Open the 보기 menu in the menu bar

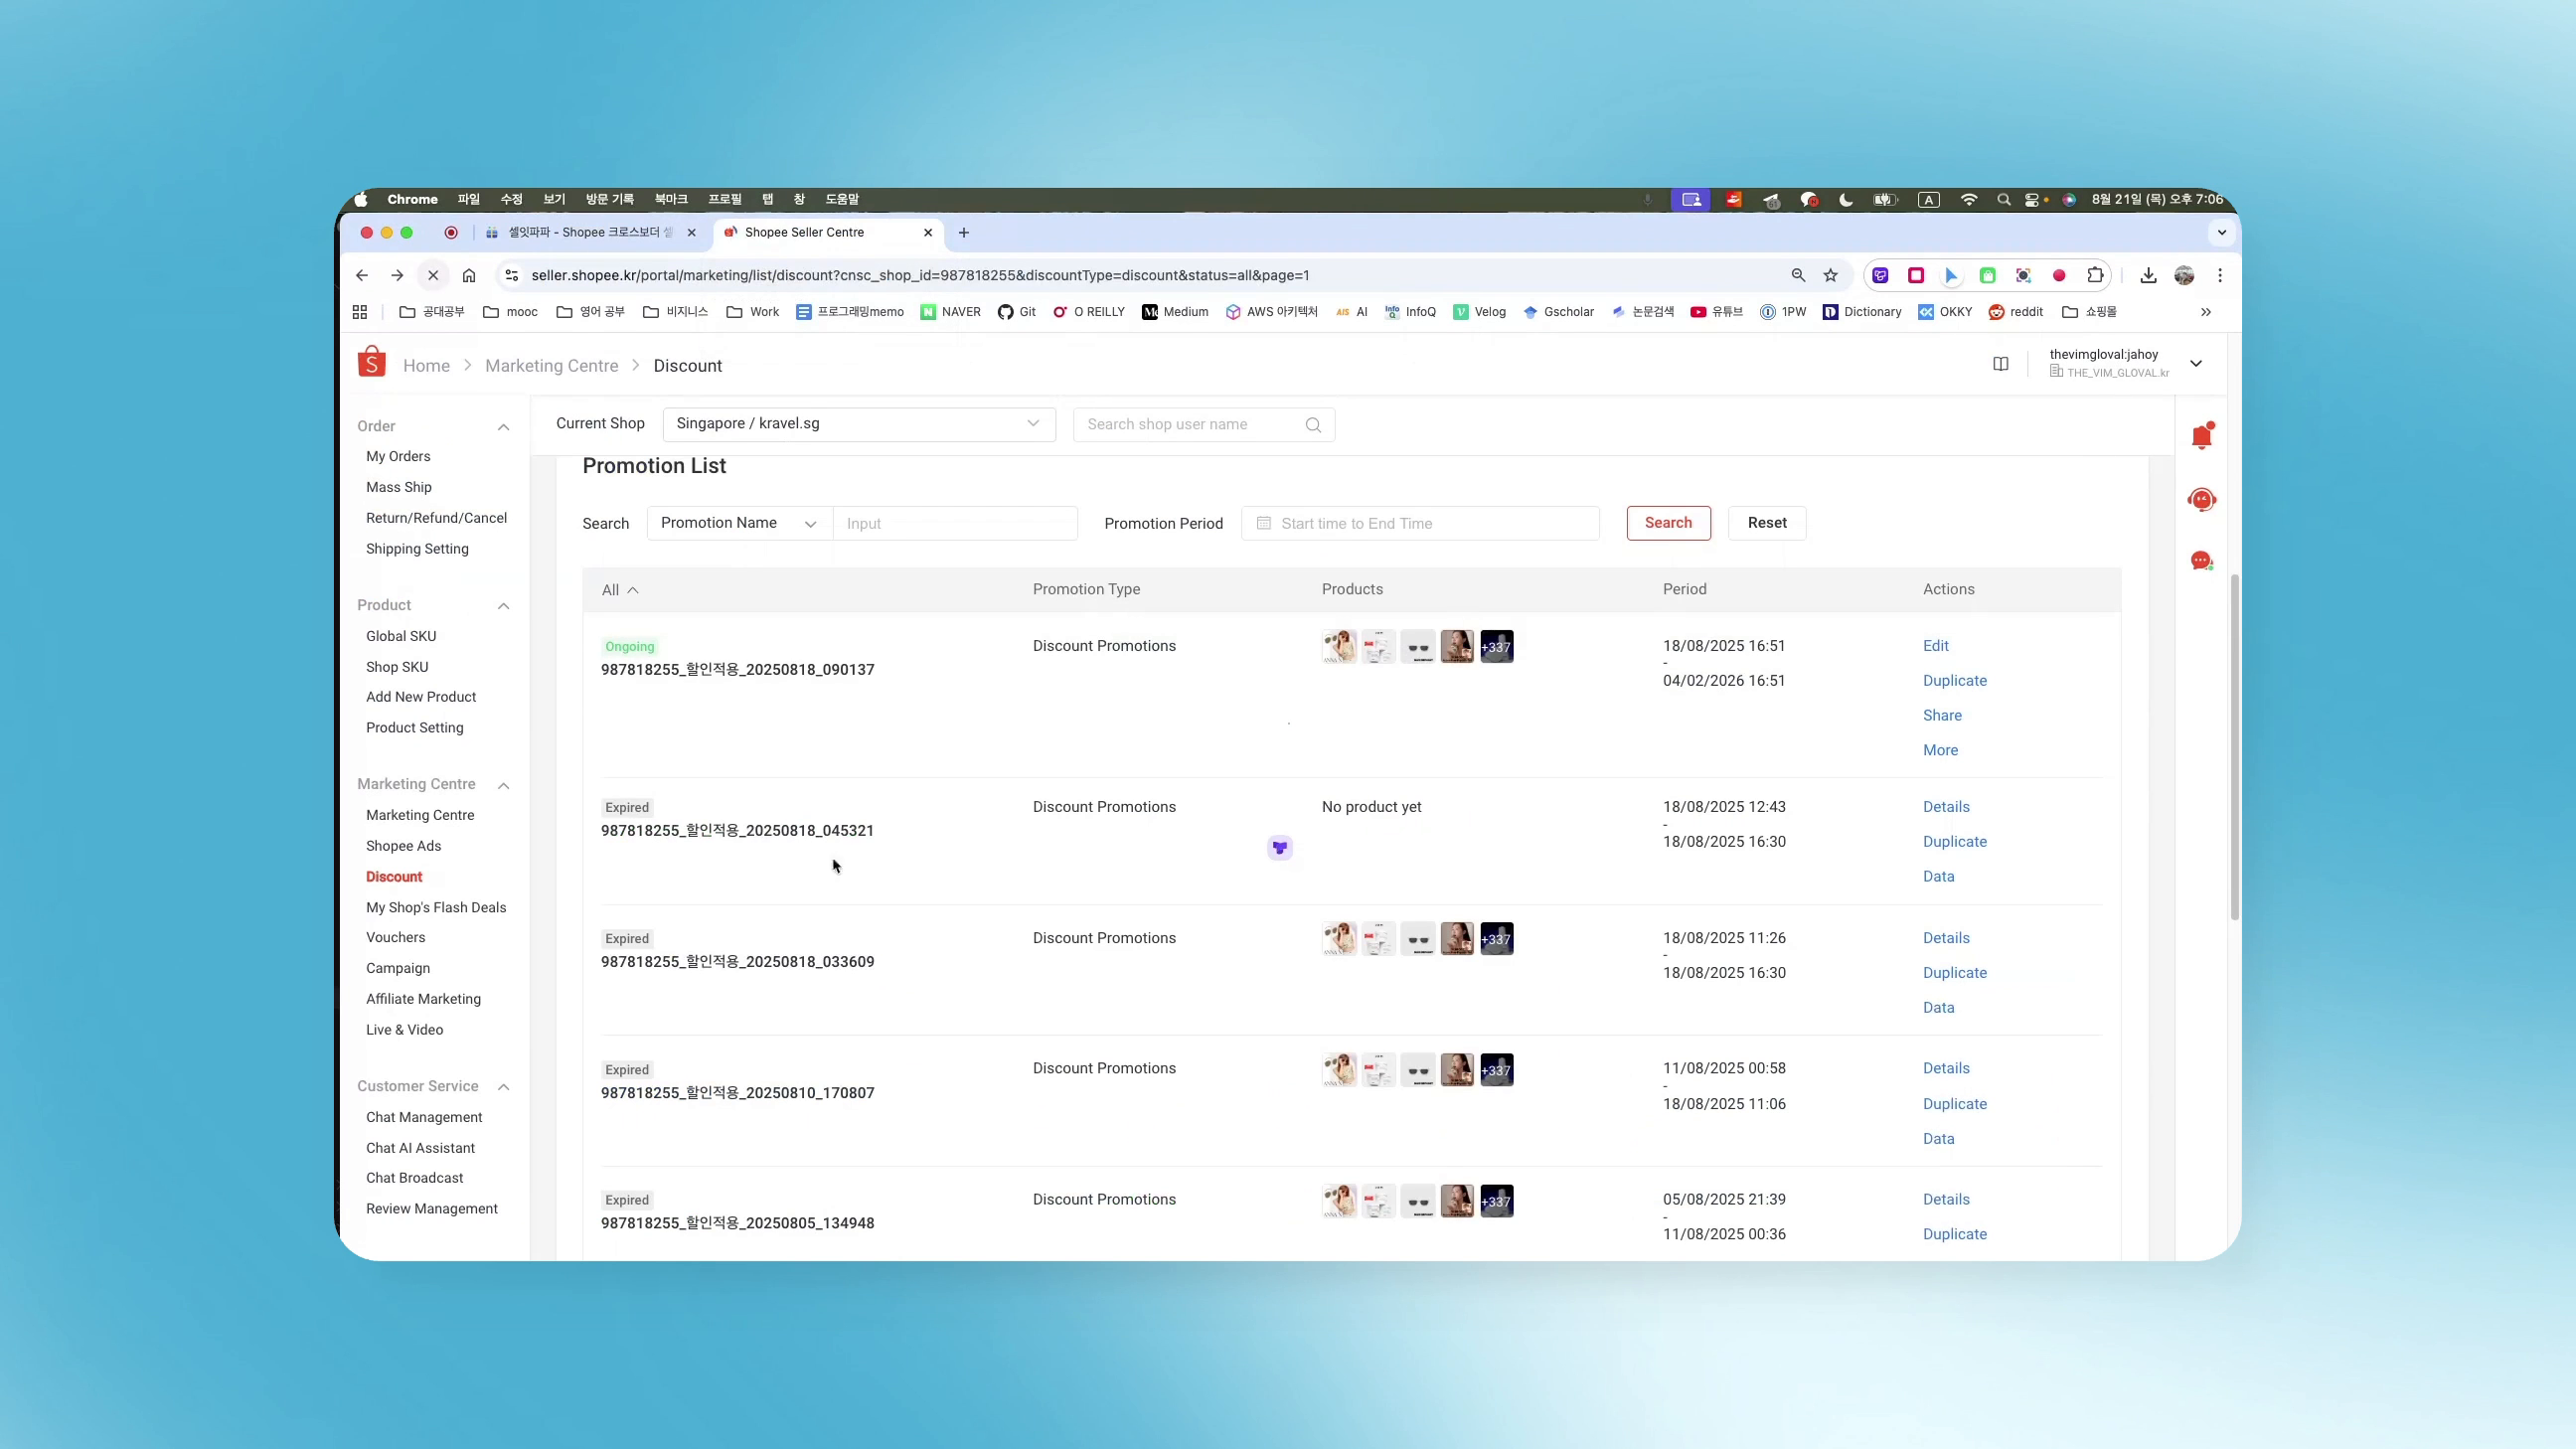coord(553,199)
